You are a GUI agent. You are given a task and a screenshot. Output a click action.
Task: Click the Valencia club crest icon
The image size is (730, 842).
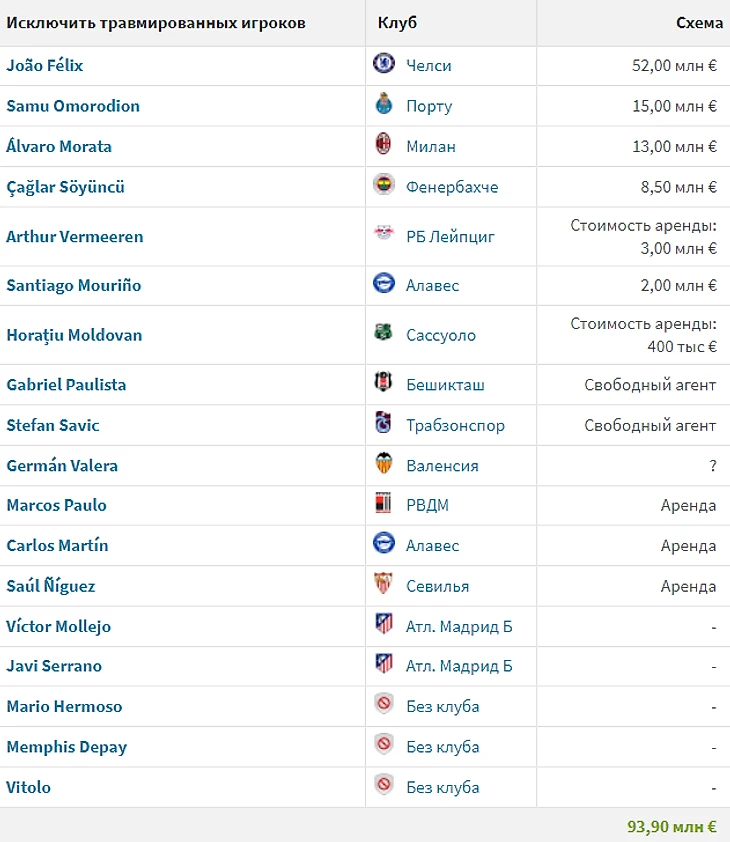pyautogui.click(x=384, y=465)
